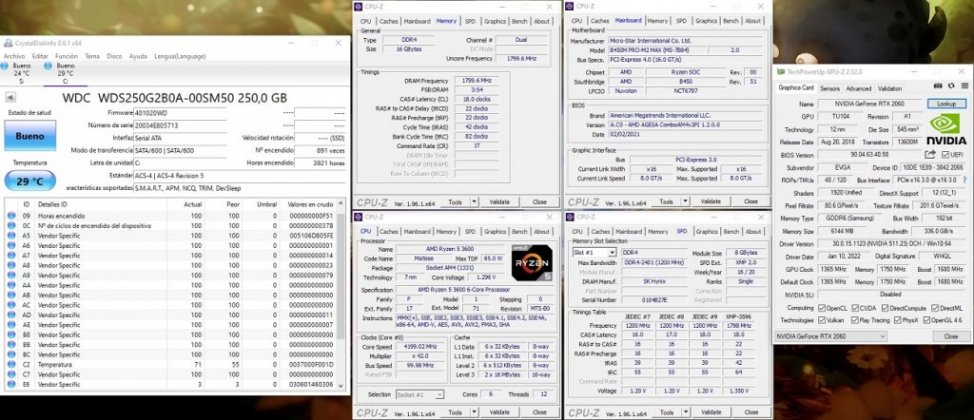This screenshot has height=420, width=974.
Task: Select the C: disk status icon showing 29 °C
Action: coord(48,65)
